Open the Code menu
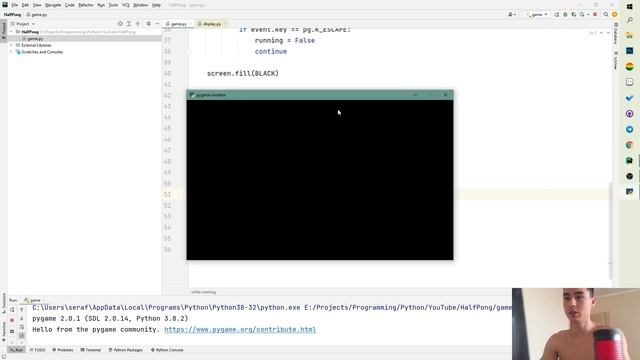Viewport: 640px width, 360px height. tap(70, 5)
